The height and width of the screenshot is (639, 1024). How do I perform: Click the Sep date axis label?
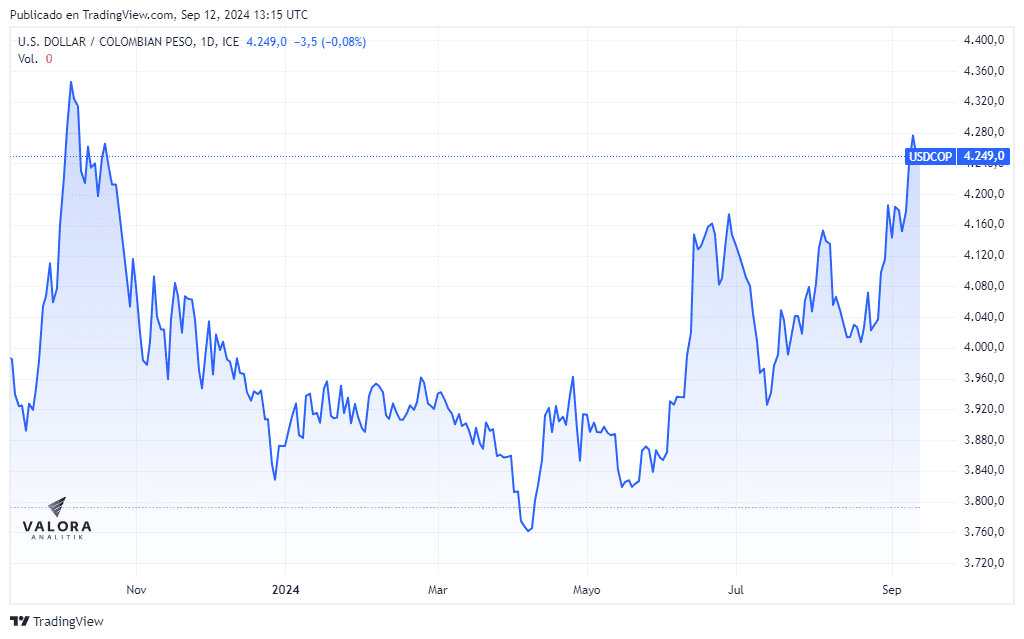891,590
